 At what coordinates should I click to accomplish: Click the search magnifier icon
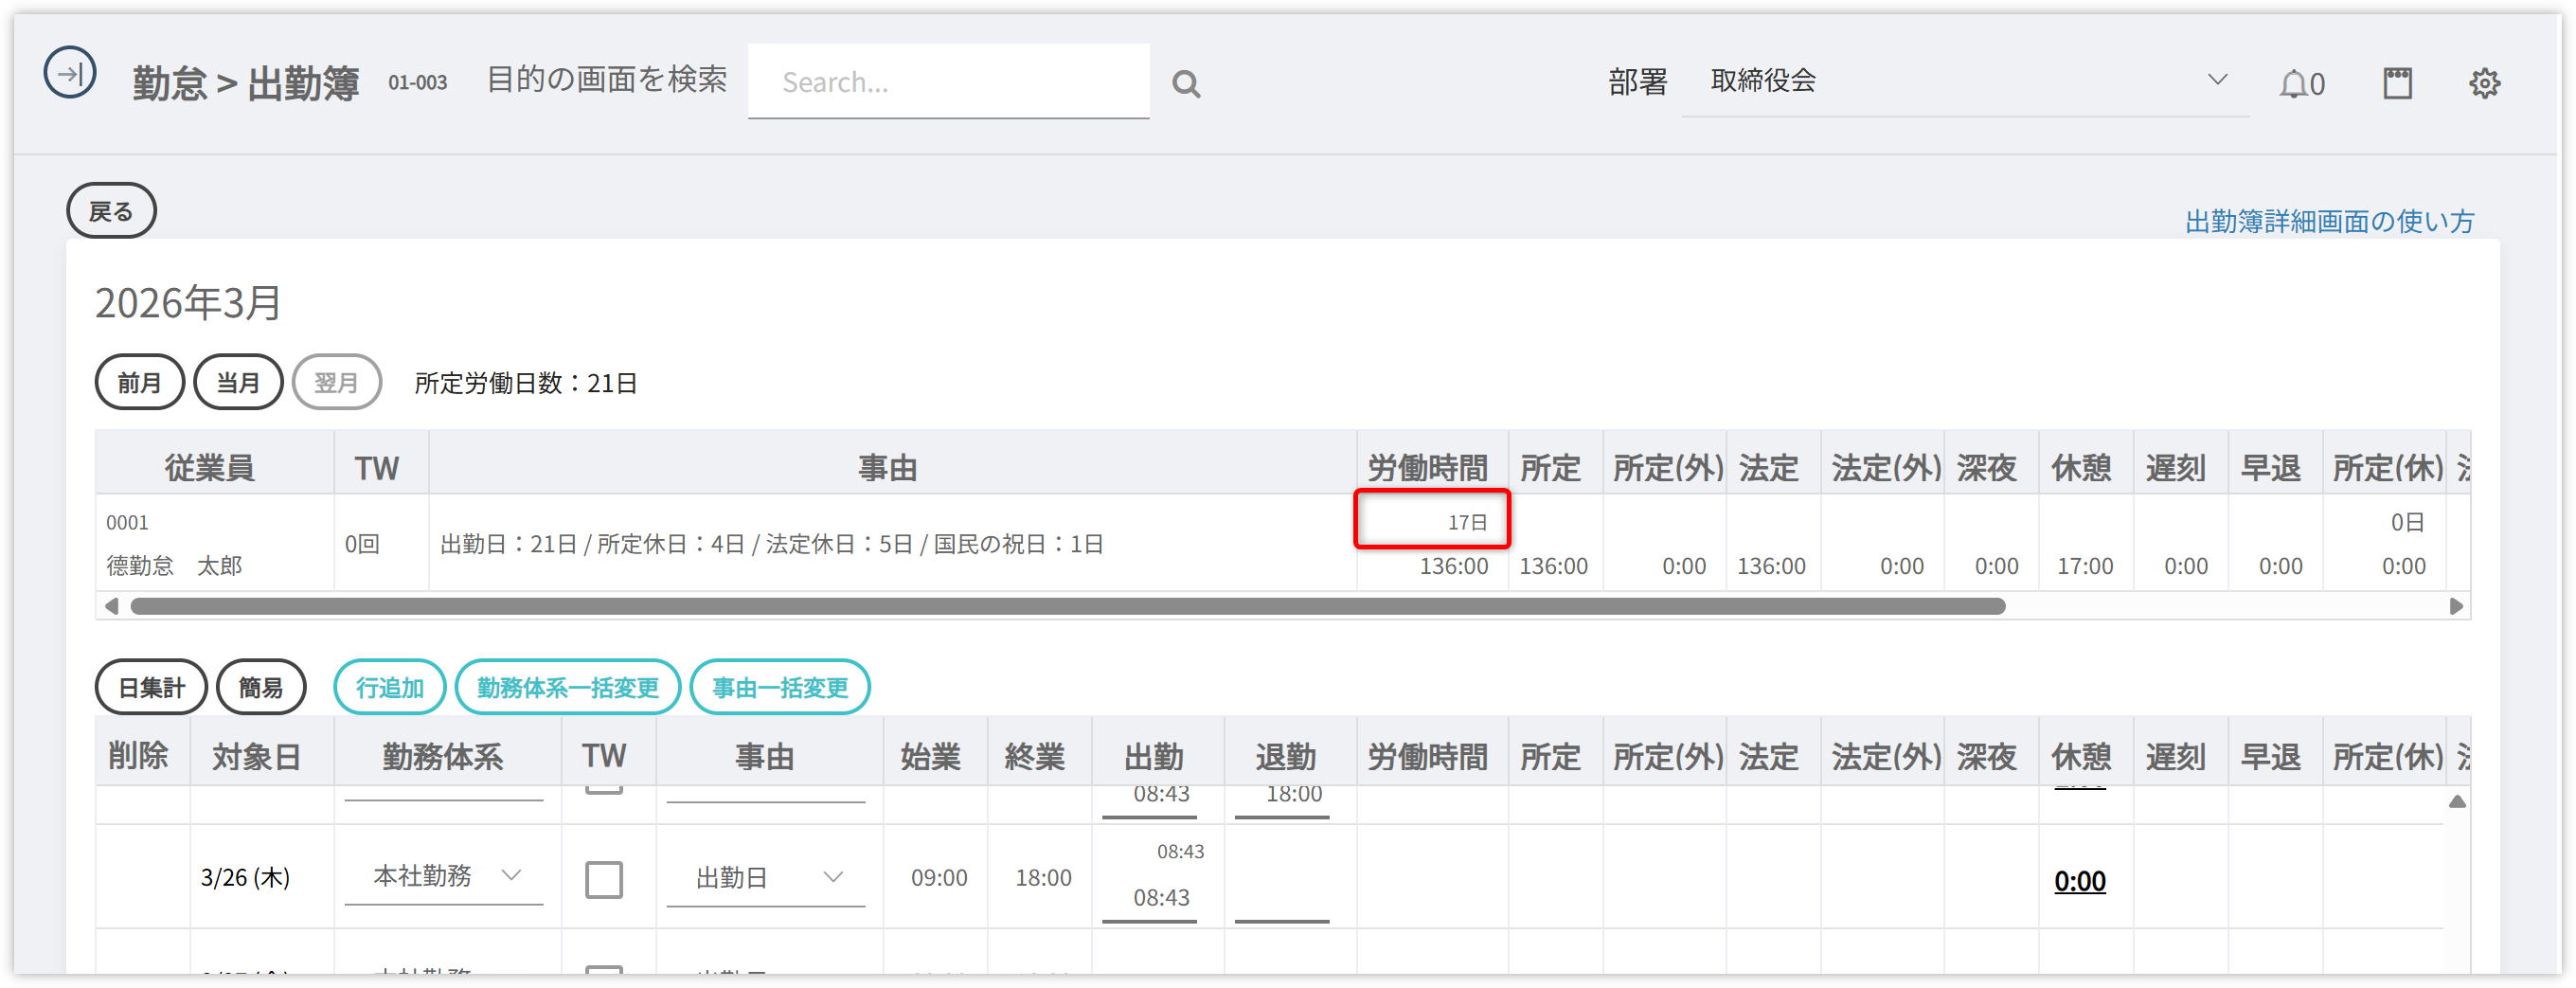click(x=1185, y=84)
